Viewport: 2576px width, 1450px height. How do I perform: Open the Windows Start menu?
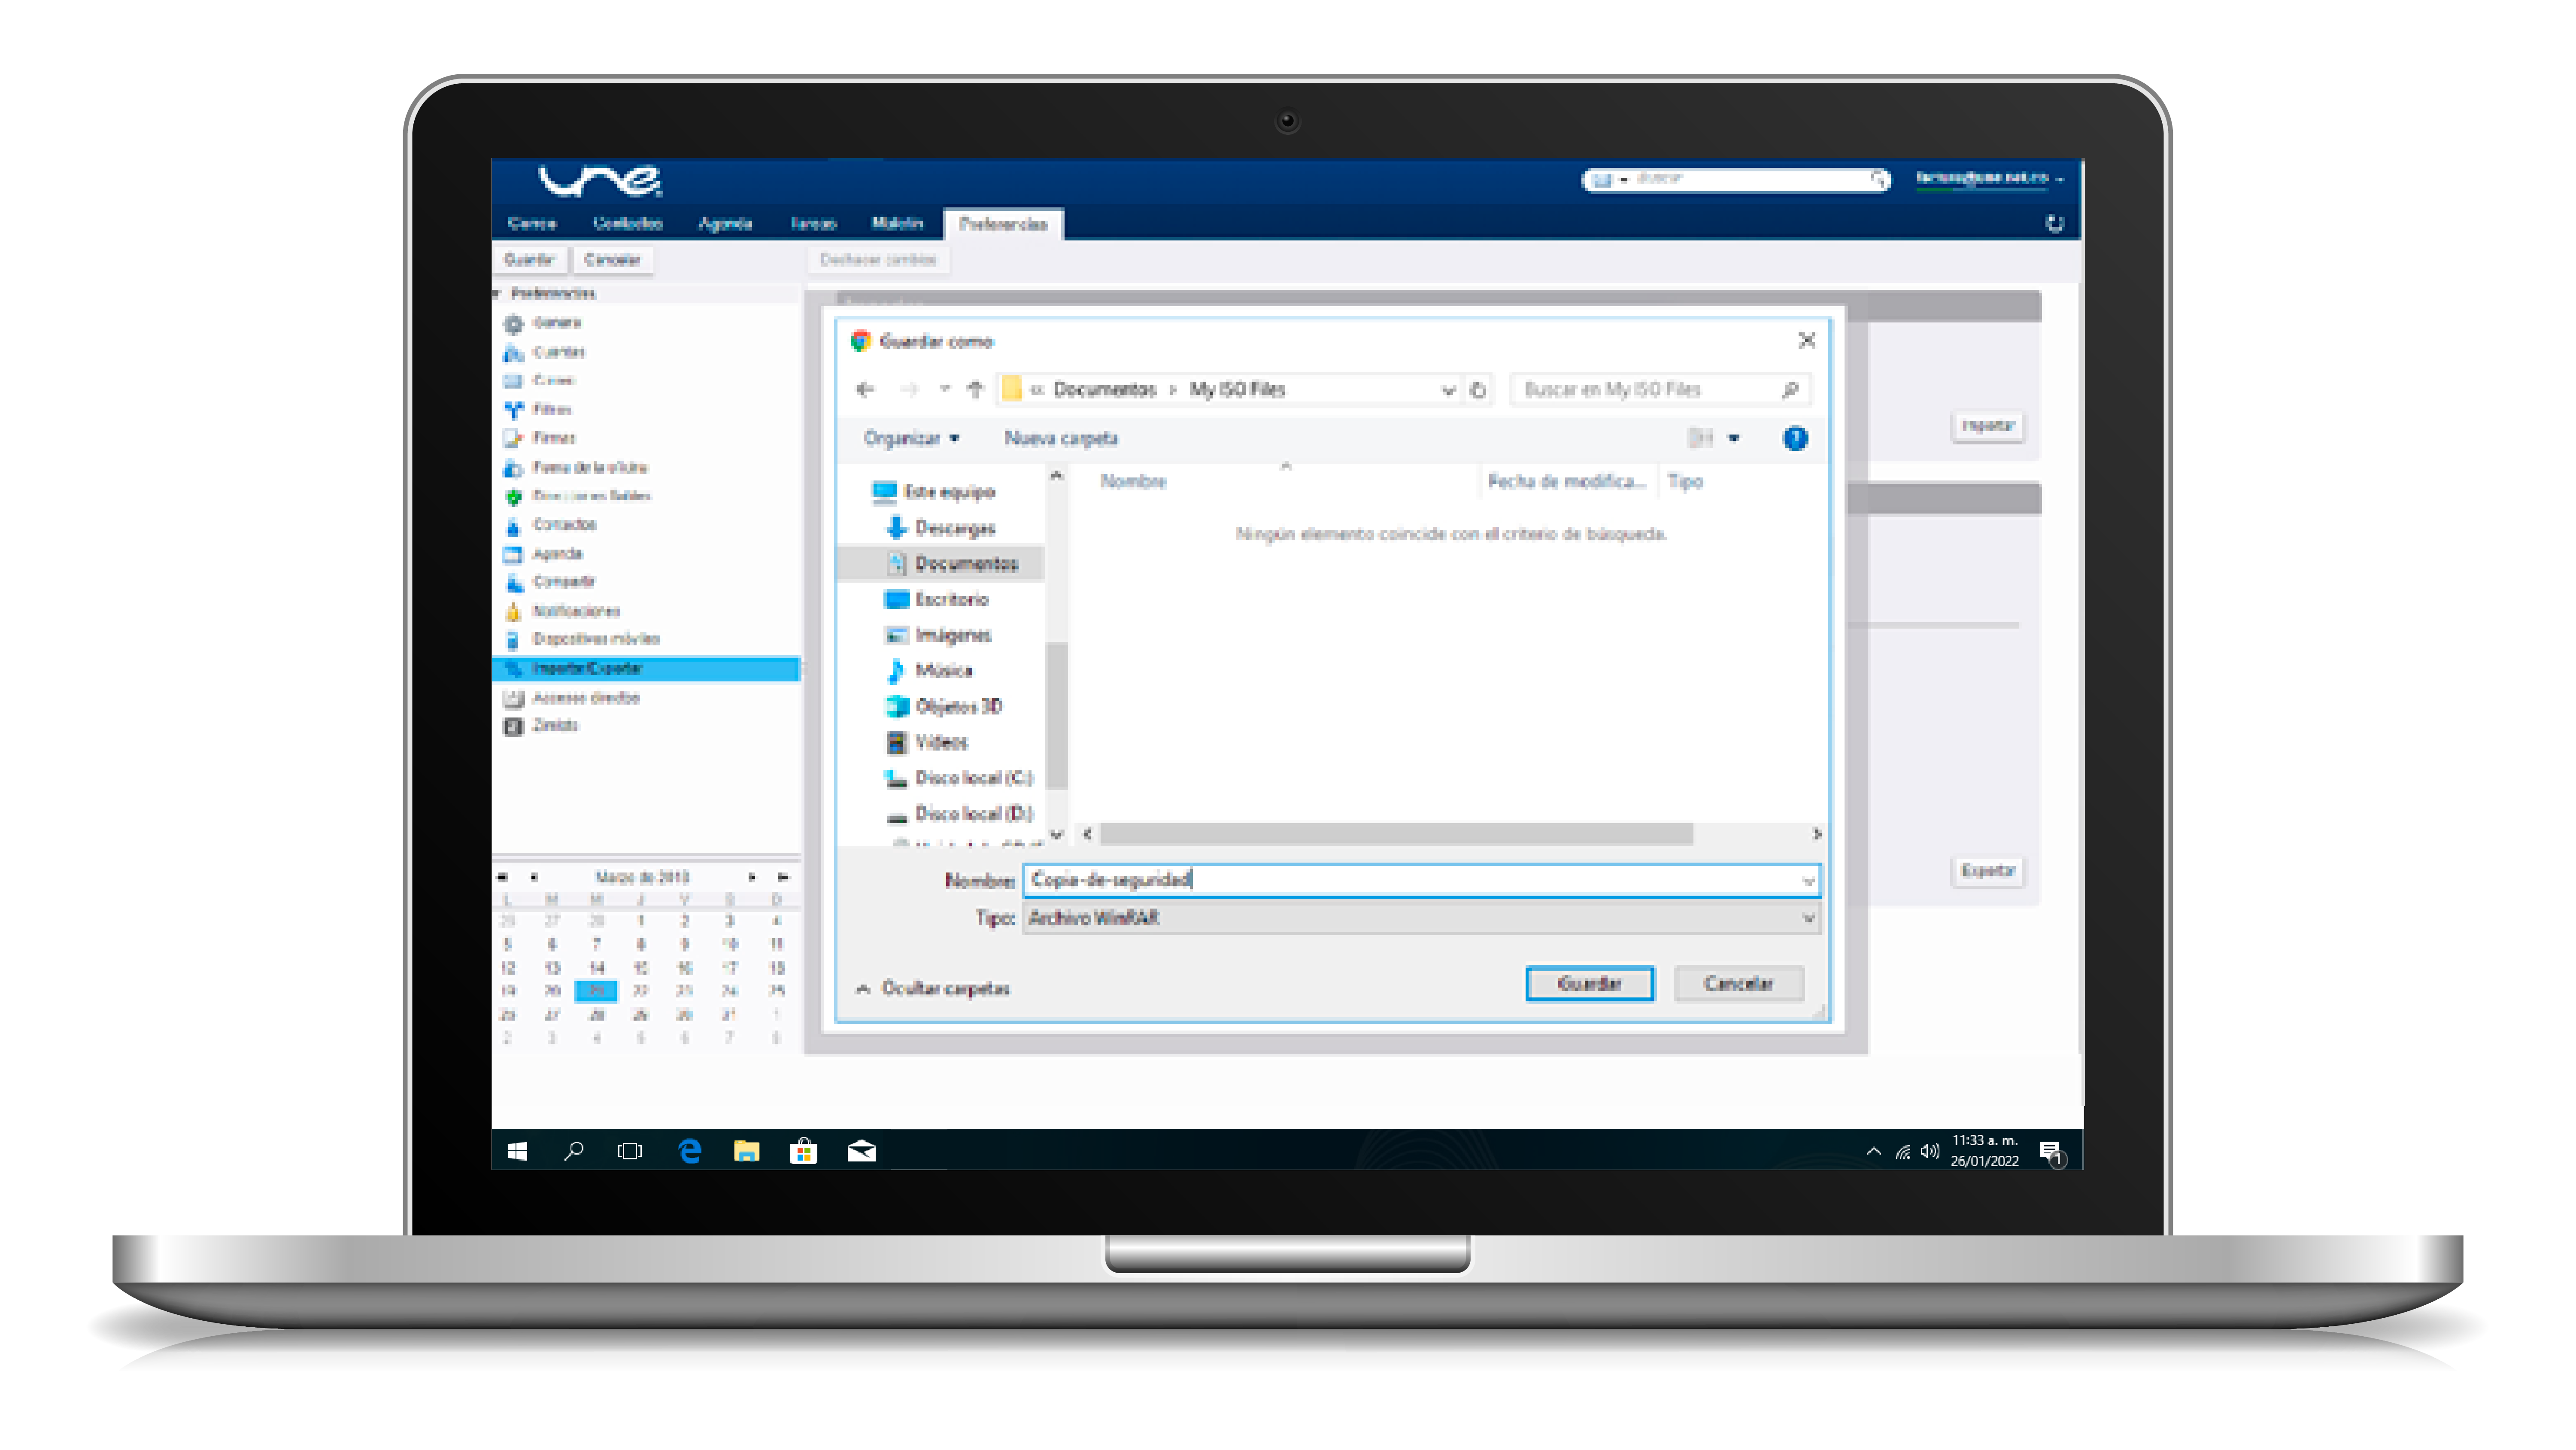(x=517, y=1151)
